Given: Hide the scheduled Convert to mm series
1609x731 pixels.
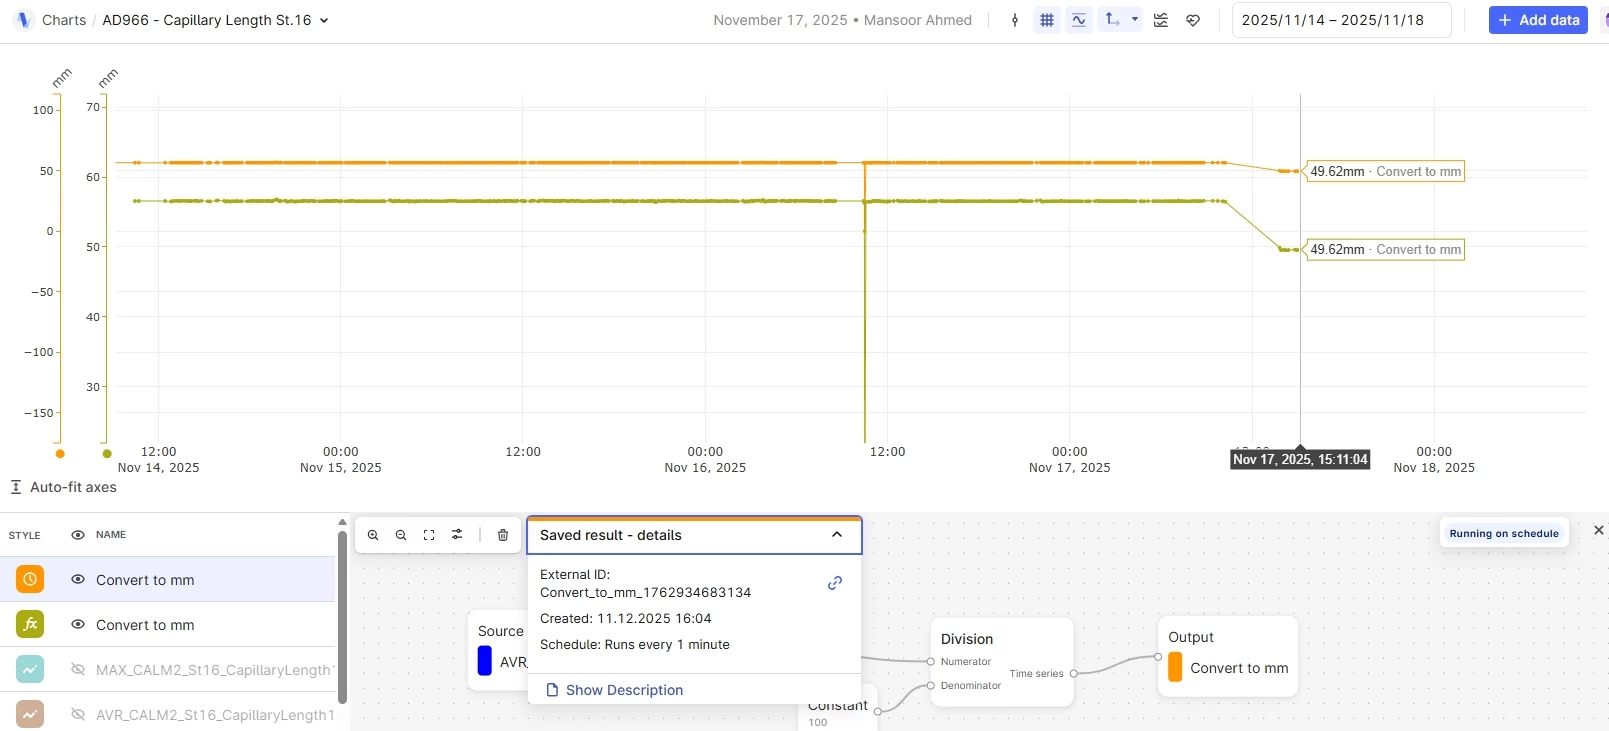Looking at the screenshot, I should (78, 579).
